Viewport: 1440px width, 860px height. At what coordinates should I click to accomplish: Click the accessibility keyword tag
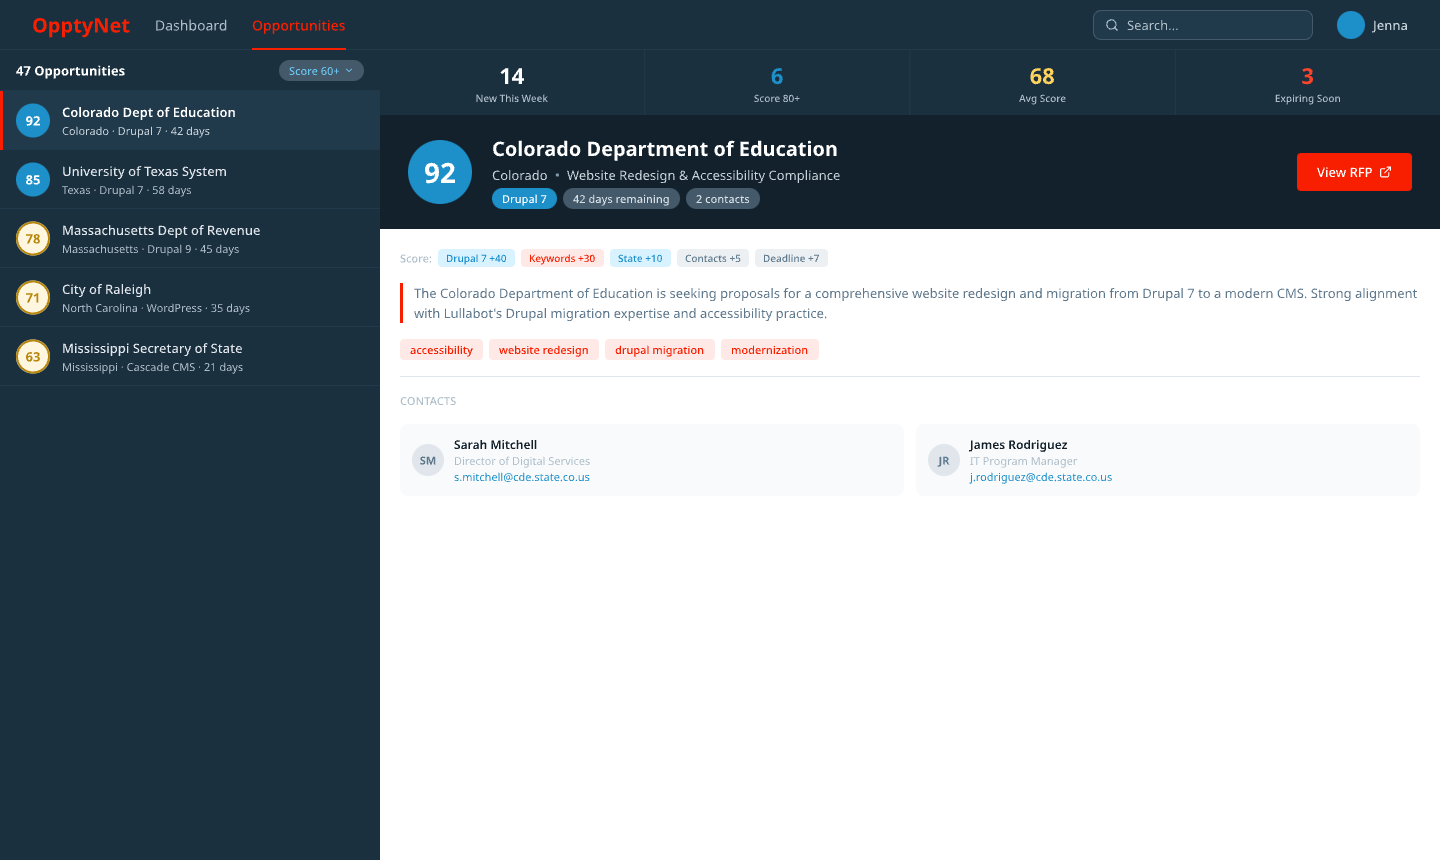(x=441, y=350)
